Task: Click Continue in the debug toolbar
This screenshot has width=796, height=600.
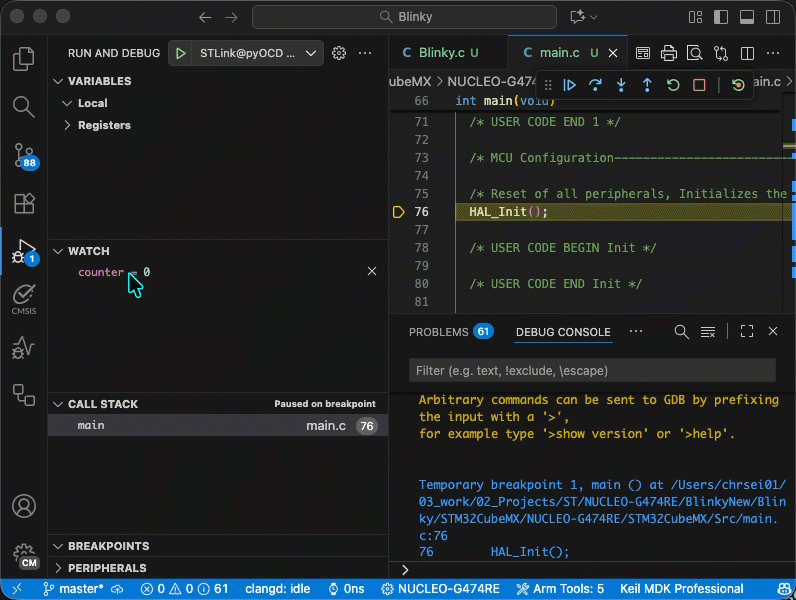Action: coord(569,85)
